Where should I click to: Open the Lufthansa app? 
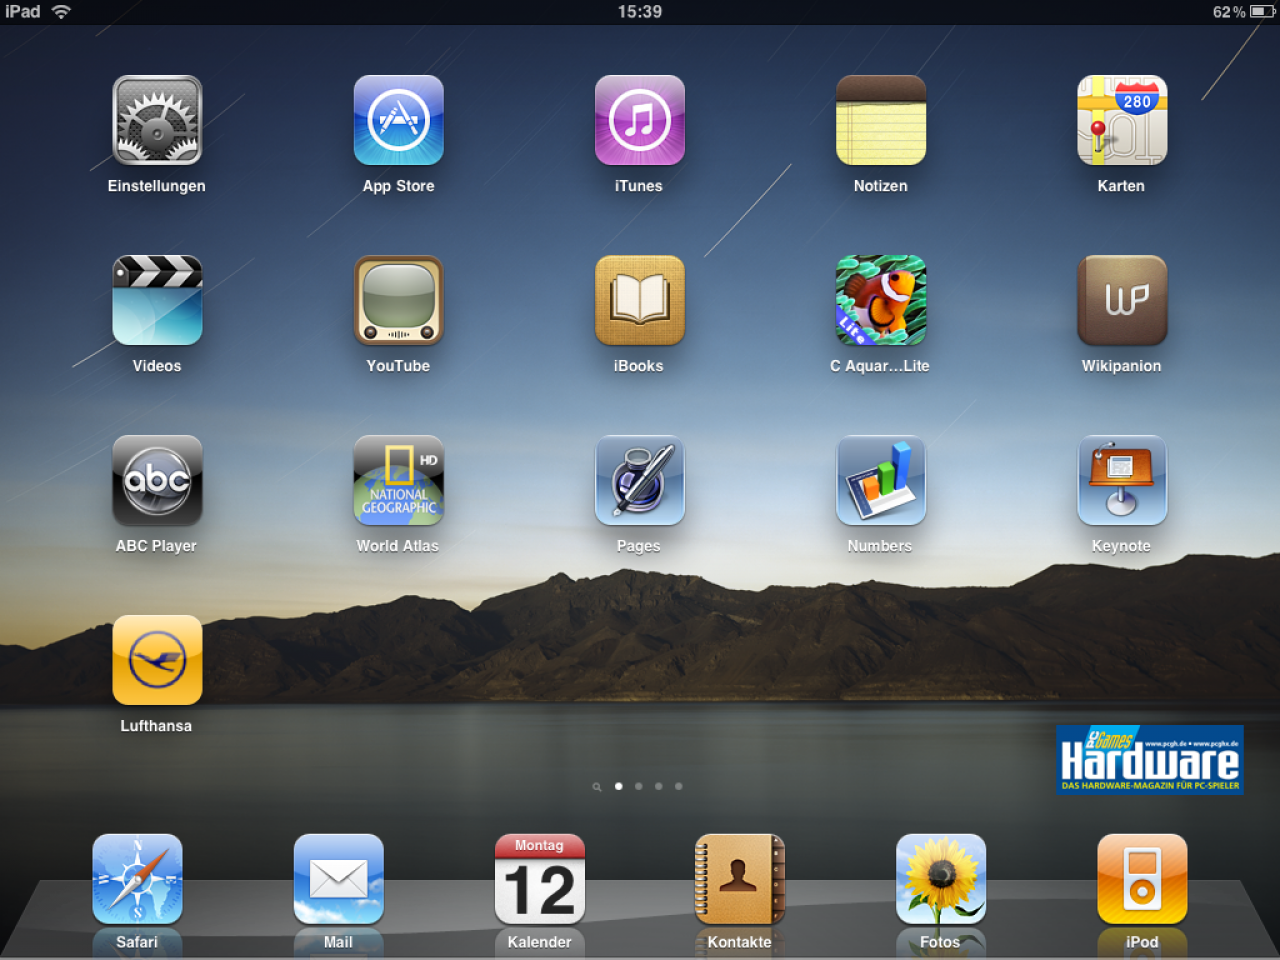point(157,660)
